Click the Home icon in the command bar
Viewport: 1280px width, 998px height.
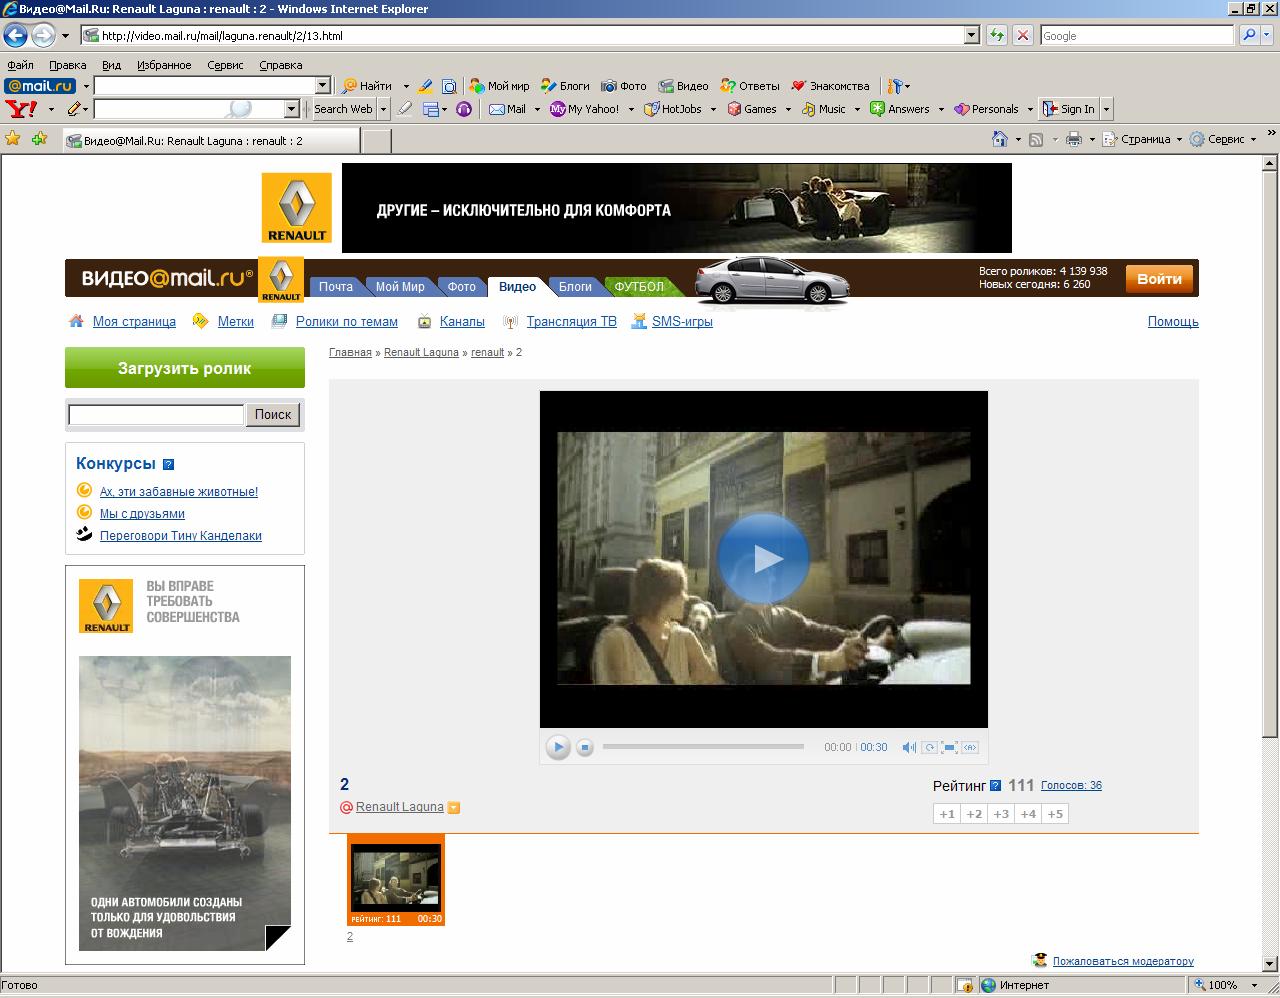[x=999, y=140]
